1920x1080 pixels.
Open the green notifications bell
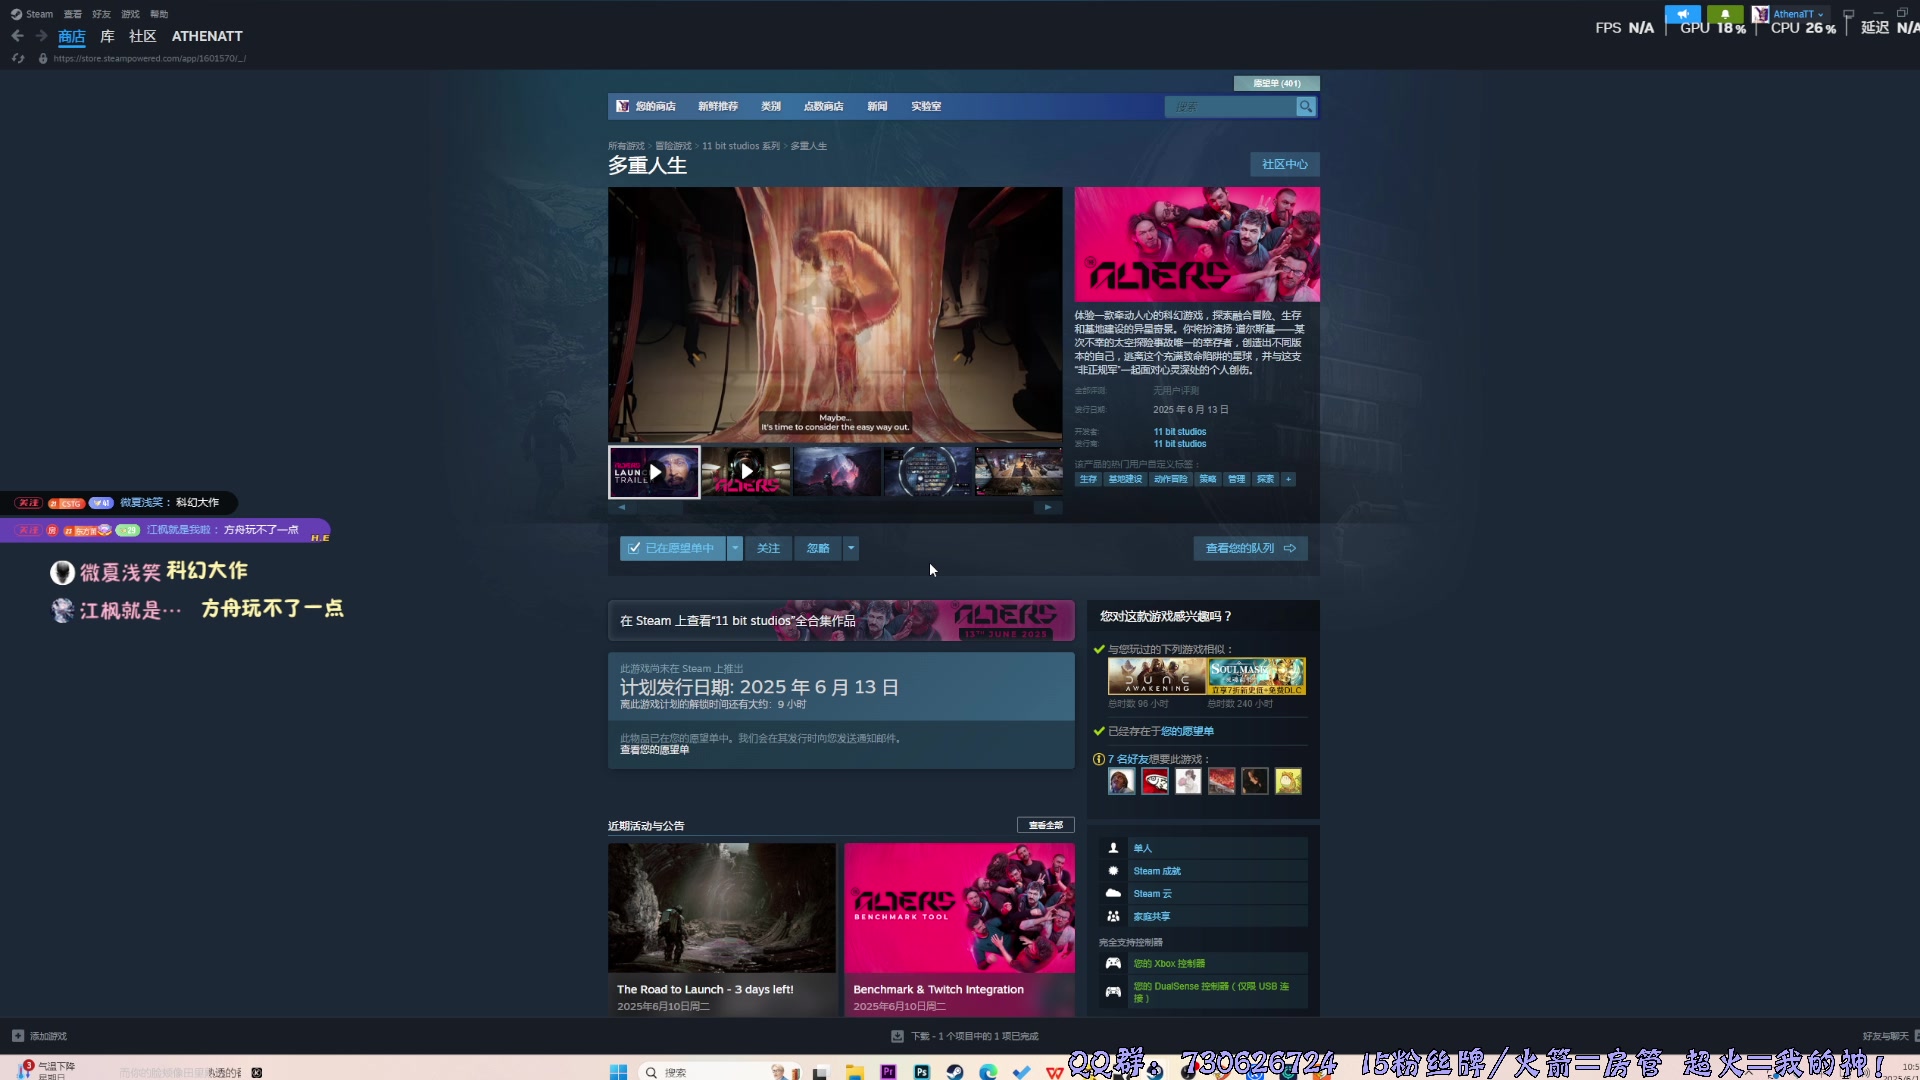[x=1725, y=14]
